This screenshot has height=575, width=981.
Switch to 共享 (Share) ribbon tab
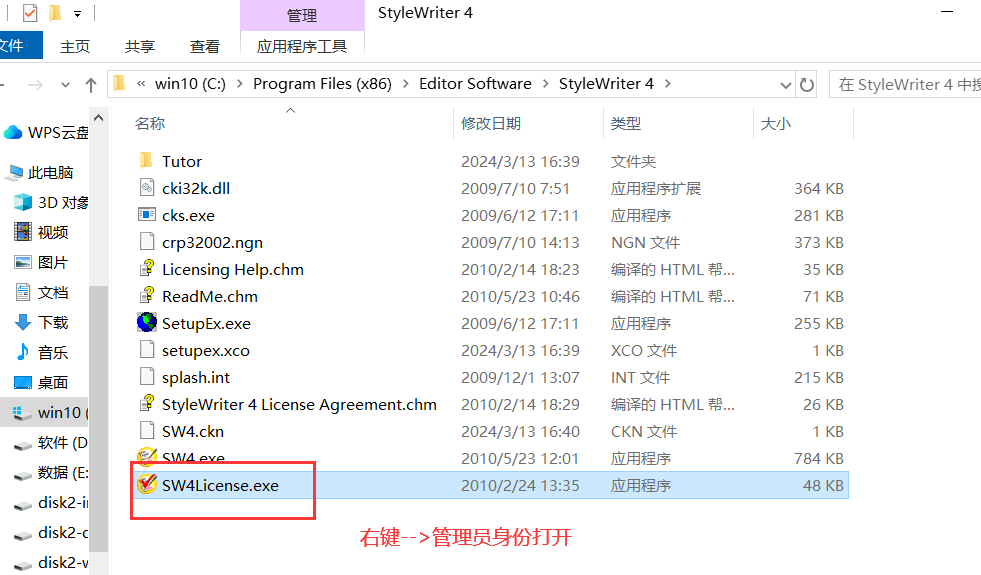pos(140,46)
